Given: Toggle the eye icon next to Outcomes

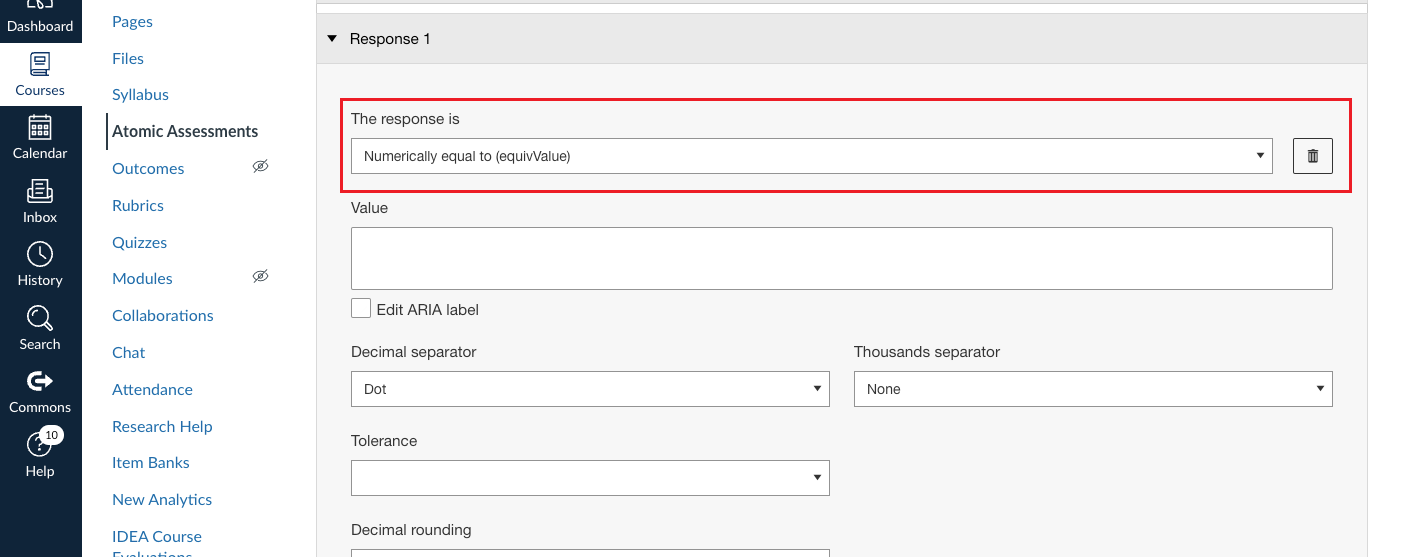Looking at the screenshot, I should [260, 167].
